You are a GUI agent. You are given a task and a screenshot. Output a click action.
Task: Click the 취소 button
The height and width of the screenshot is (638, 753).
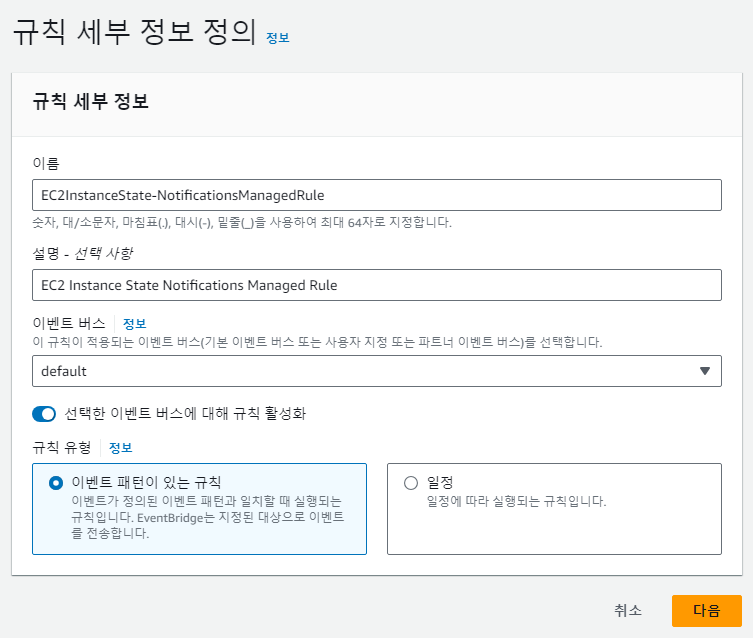[628, 611]
